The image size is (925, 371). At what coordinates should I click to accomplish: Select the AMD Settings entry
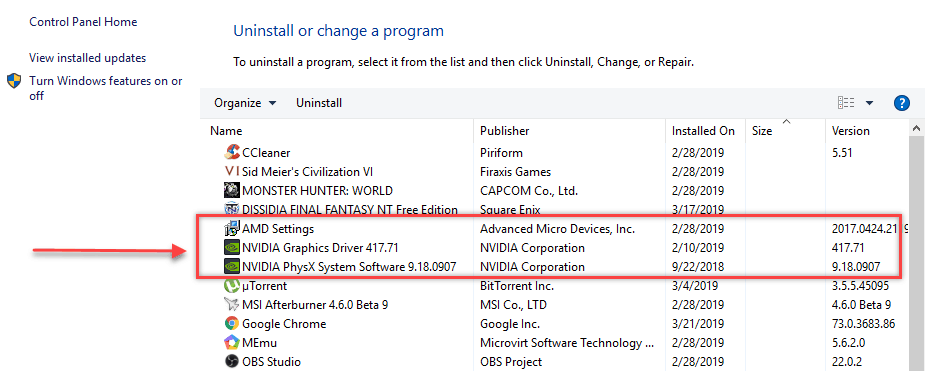coord(278,228)
